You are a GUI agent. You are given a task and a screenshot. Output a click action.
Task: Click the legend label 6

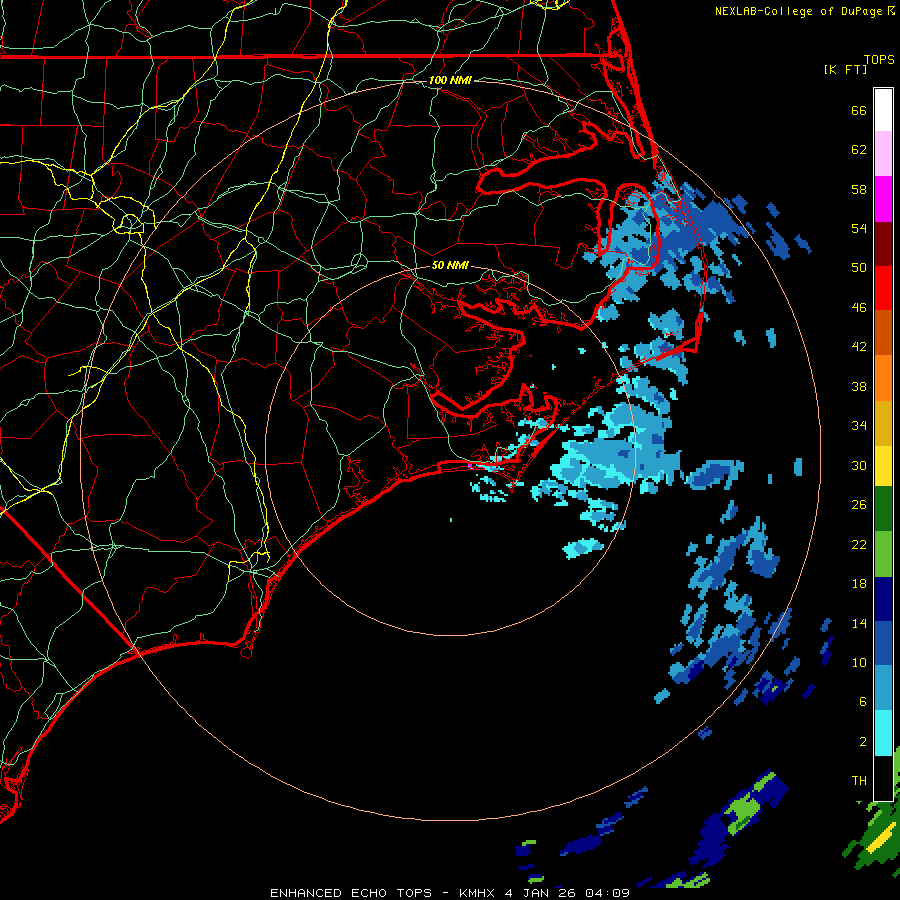point(863,702)
